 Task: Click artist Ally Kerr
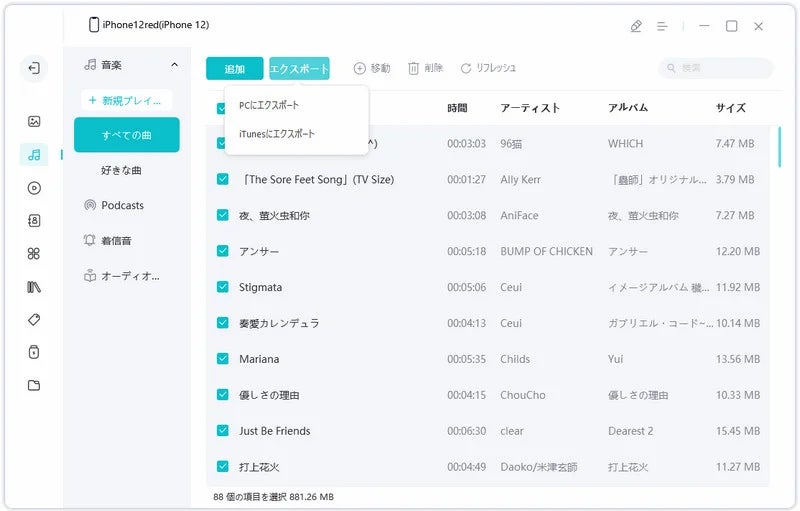[x=520, y=180]
